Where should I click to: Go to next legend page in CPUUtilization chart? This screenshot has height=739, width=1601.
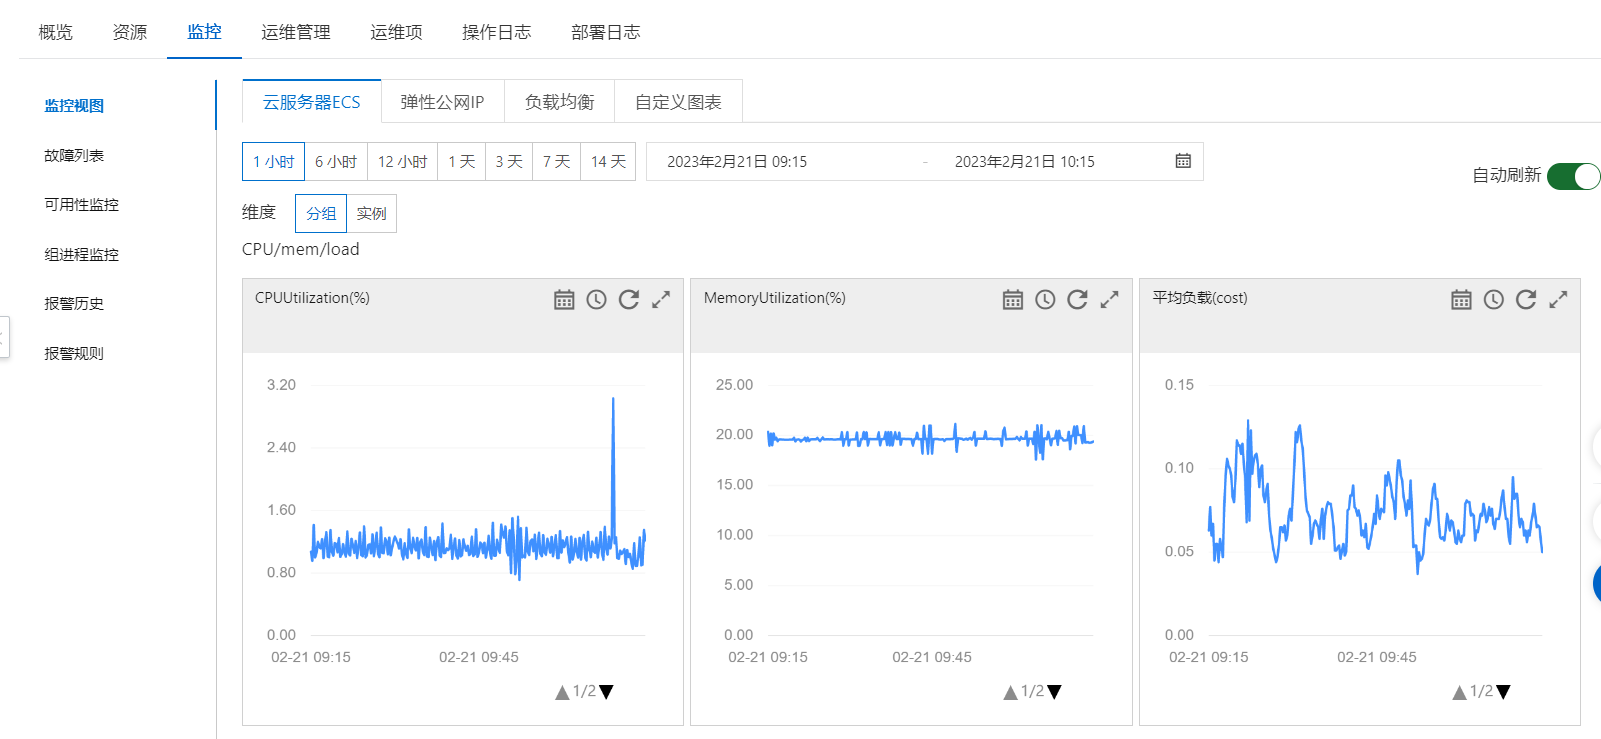pyautogui.click(x=606, y=692)
